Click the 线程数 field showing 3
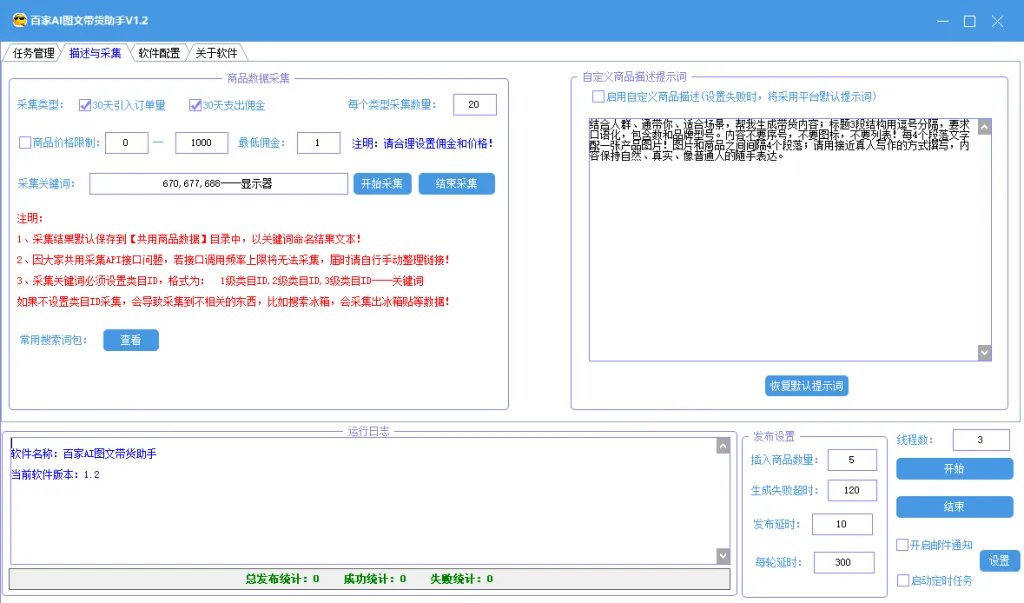The width and height of the screenshot is (1024, 603). (980, 440)
